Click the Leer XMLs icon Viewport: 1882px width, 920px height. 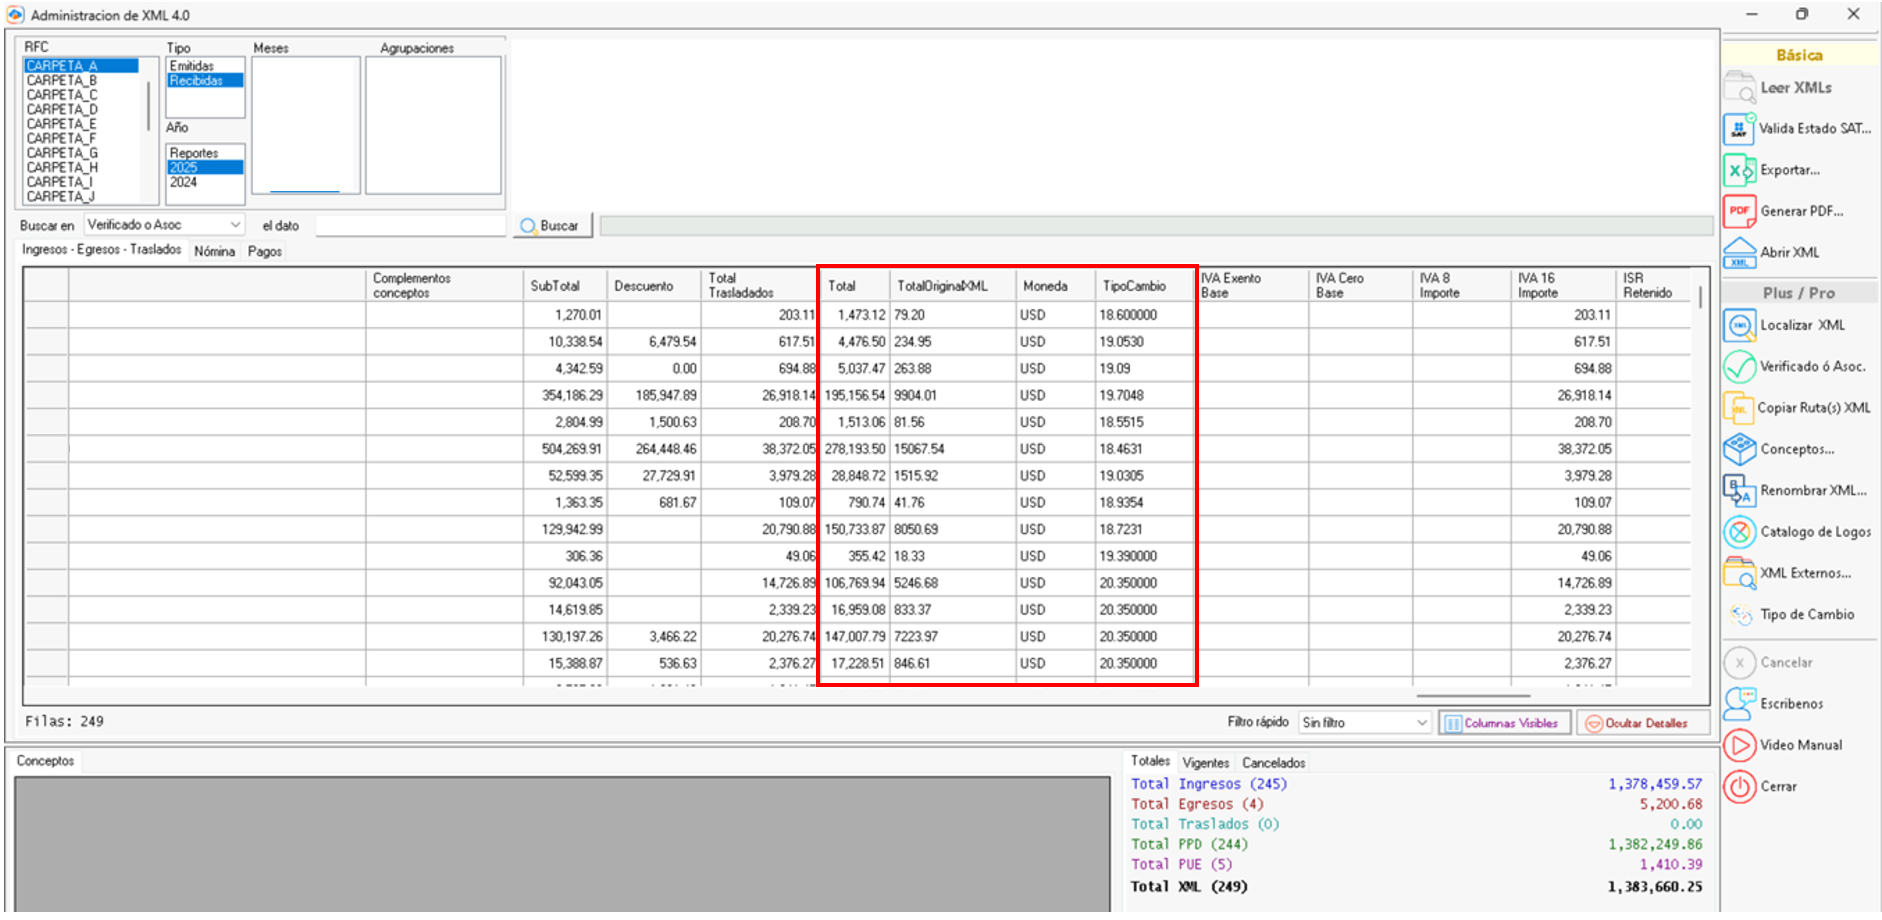coord(1740,88)
